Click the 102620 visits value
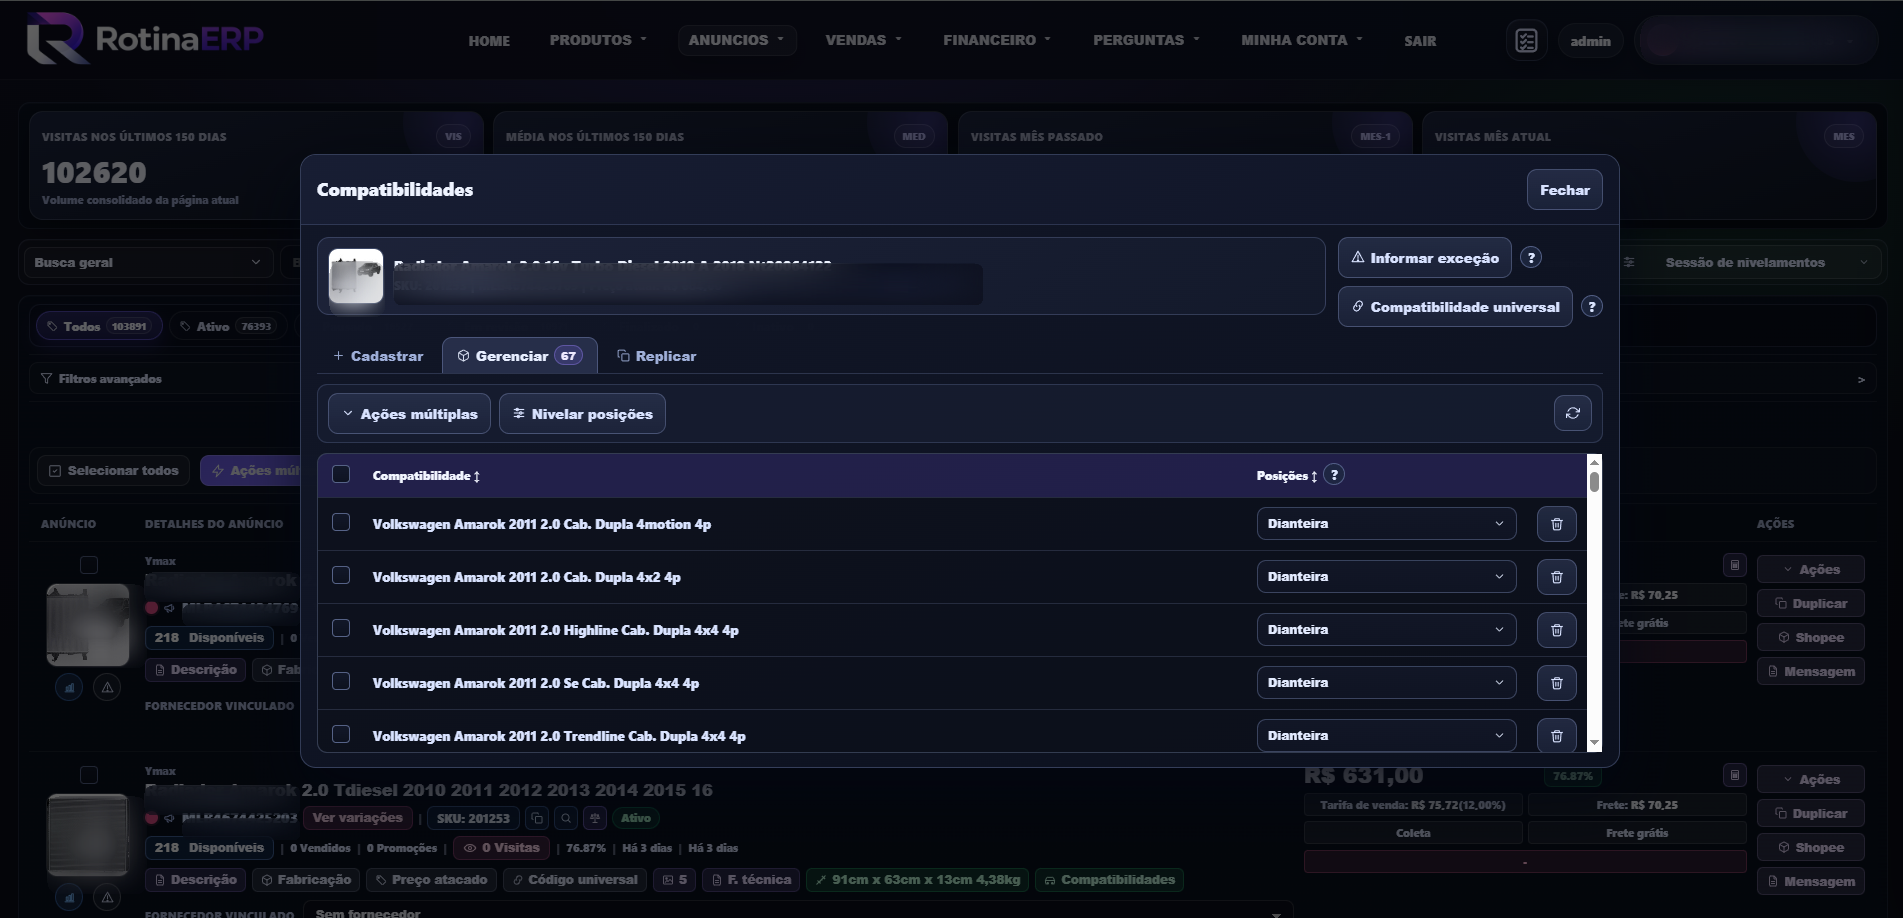The height and width of the screenshot is (918, 1903). click(x=94, y=173)
